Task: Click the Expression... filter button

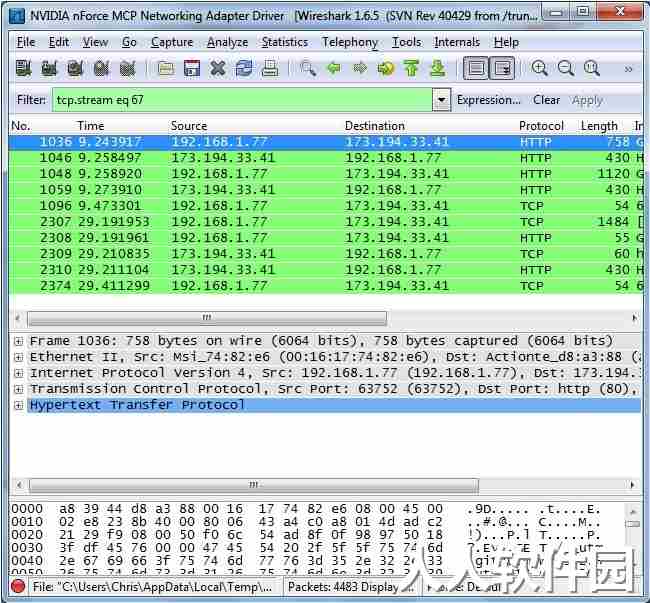Action: point(489,100)
